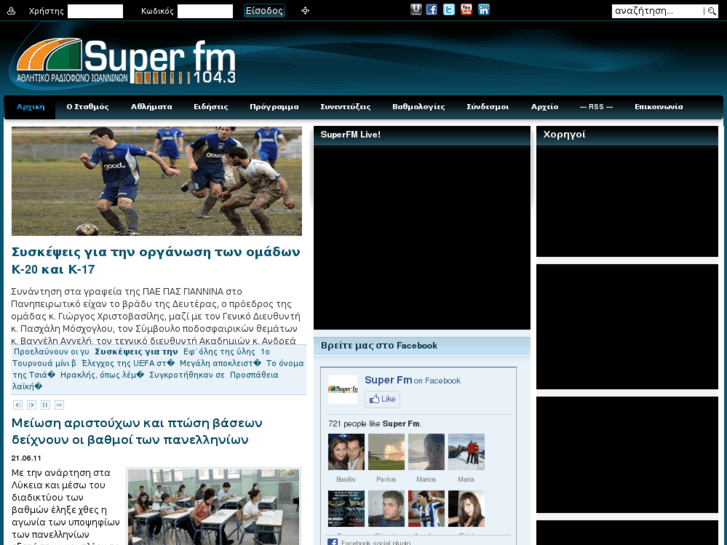Click the Είσοδος login button
The image size is (727, 545).
tap(264, 11)
